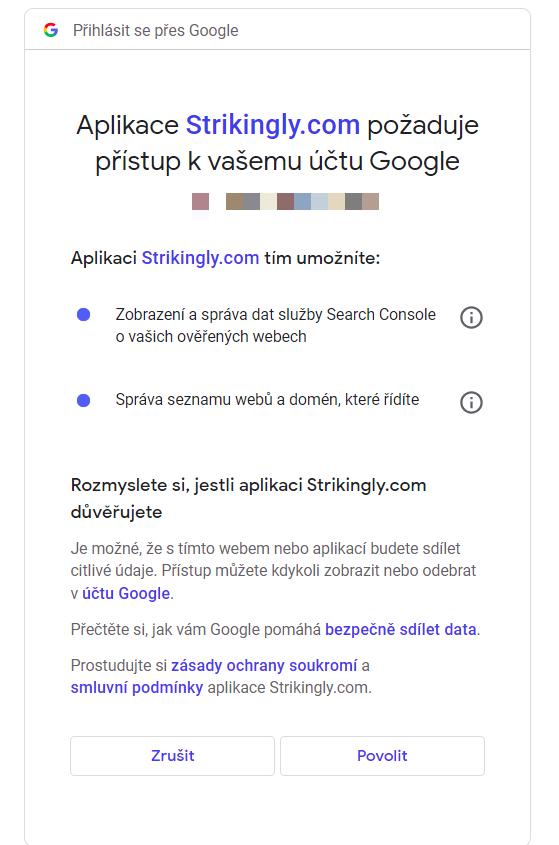Viewport: 559px width, 845px height.
Task: Click the 'Správa seznamu webů a domén' text
Action: pos(267,400)
